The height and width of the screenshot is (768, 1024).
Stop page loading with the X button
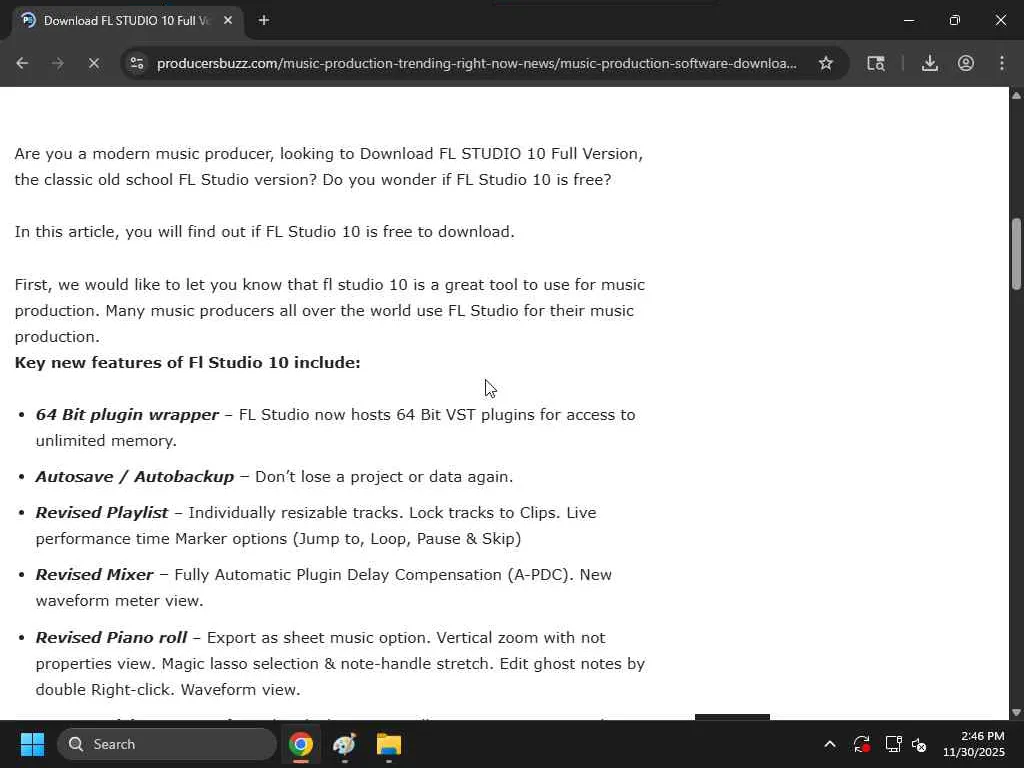93,63
